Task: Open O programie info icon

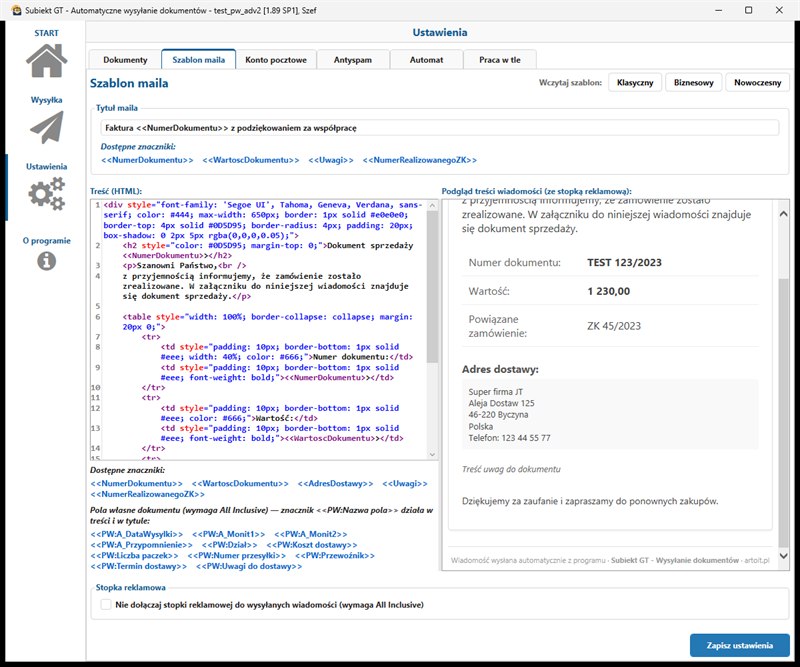Action: coord(46,261)
